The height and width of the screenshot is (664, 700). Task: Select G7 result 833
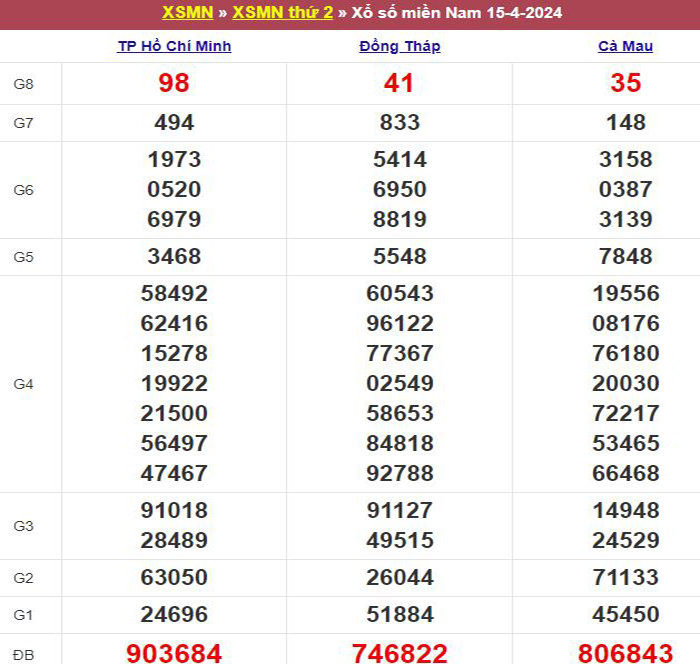point(400,123)
